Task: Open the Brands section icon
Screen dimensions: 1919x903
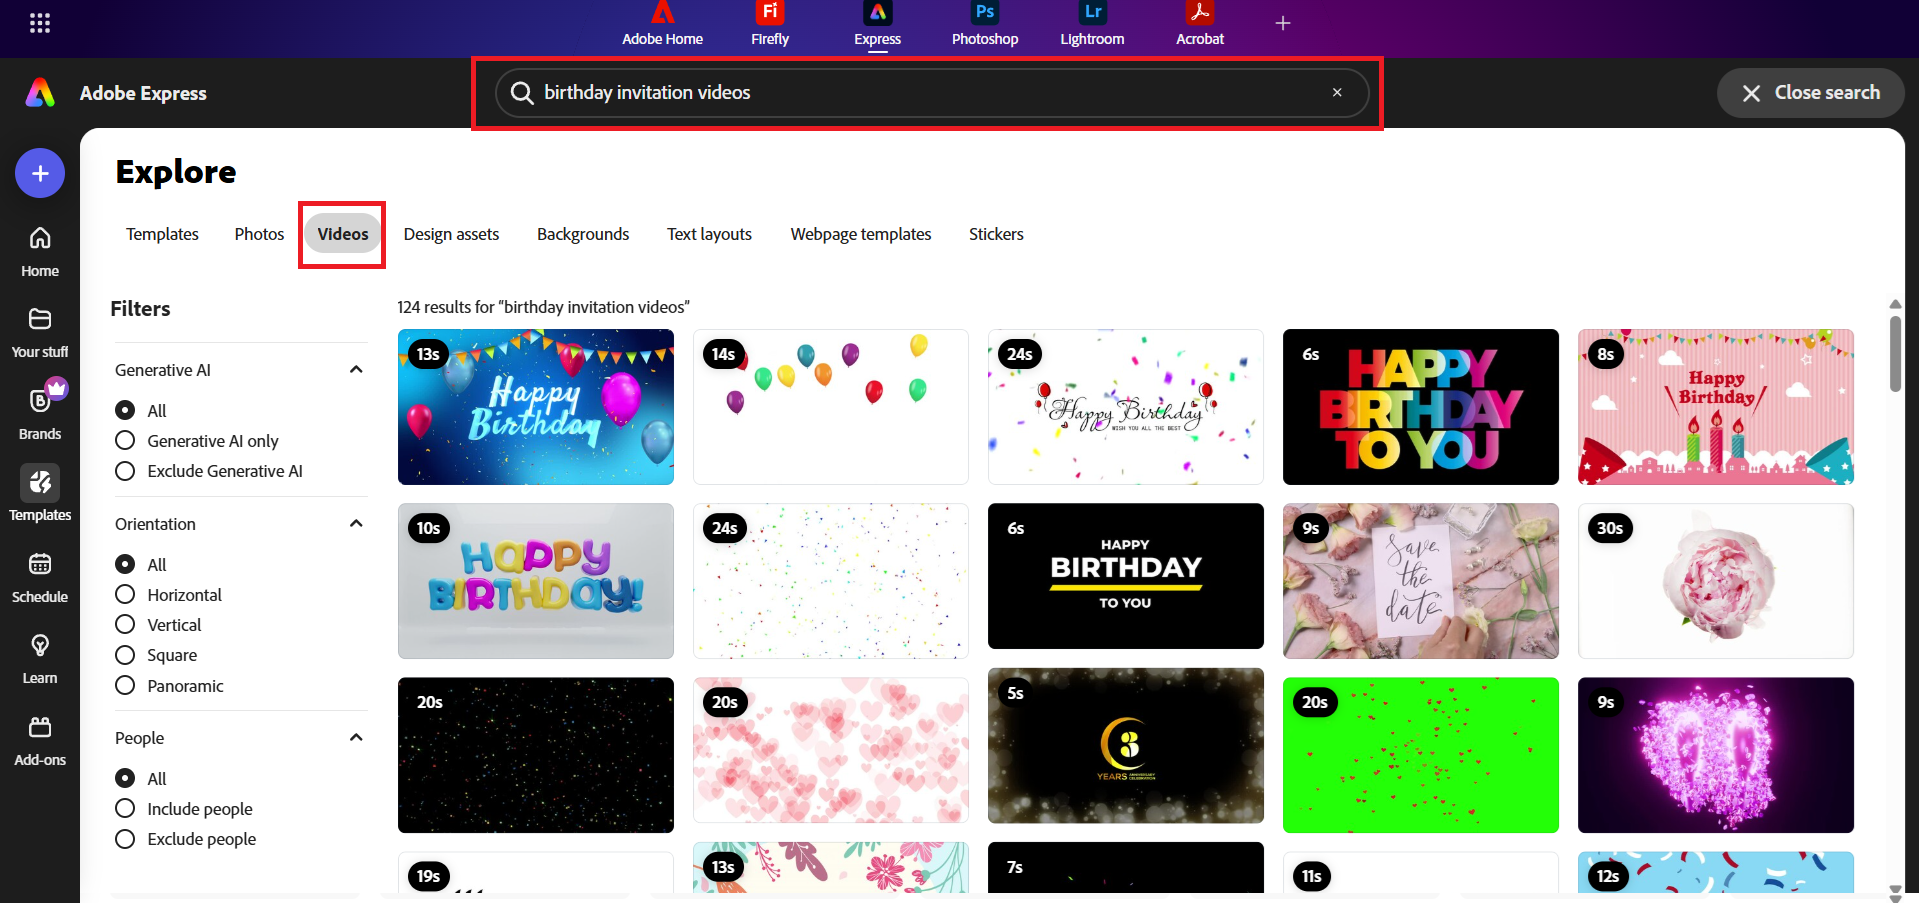Action: coord(40,411)
